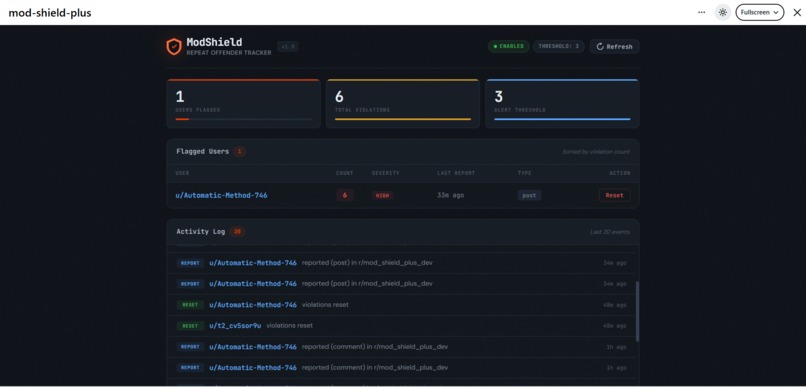Open the u/t2_cv5sor9u user link
Image resolution: width=806 pixels, height=387 pixels.
(x=235, y=326)
